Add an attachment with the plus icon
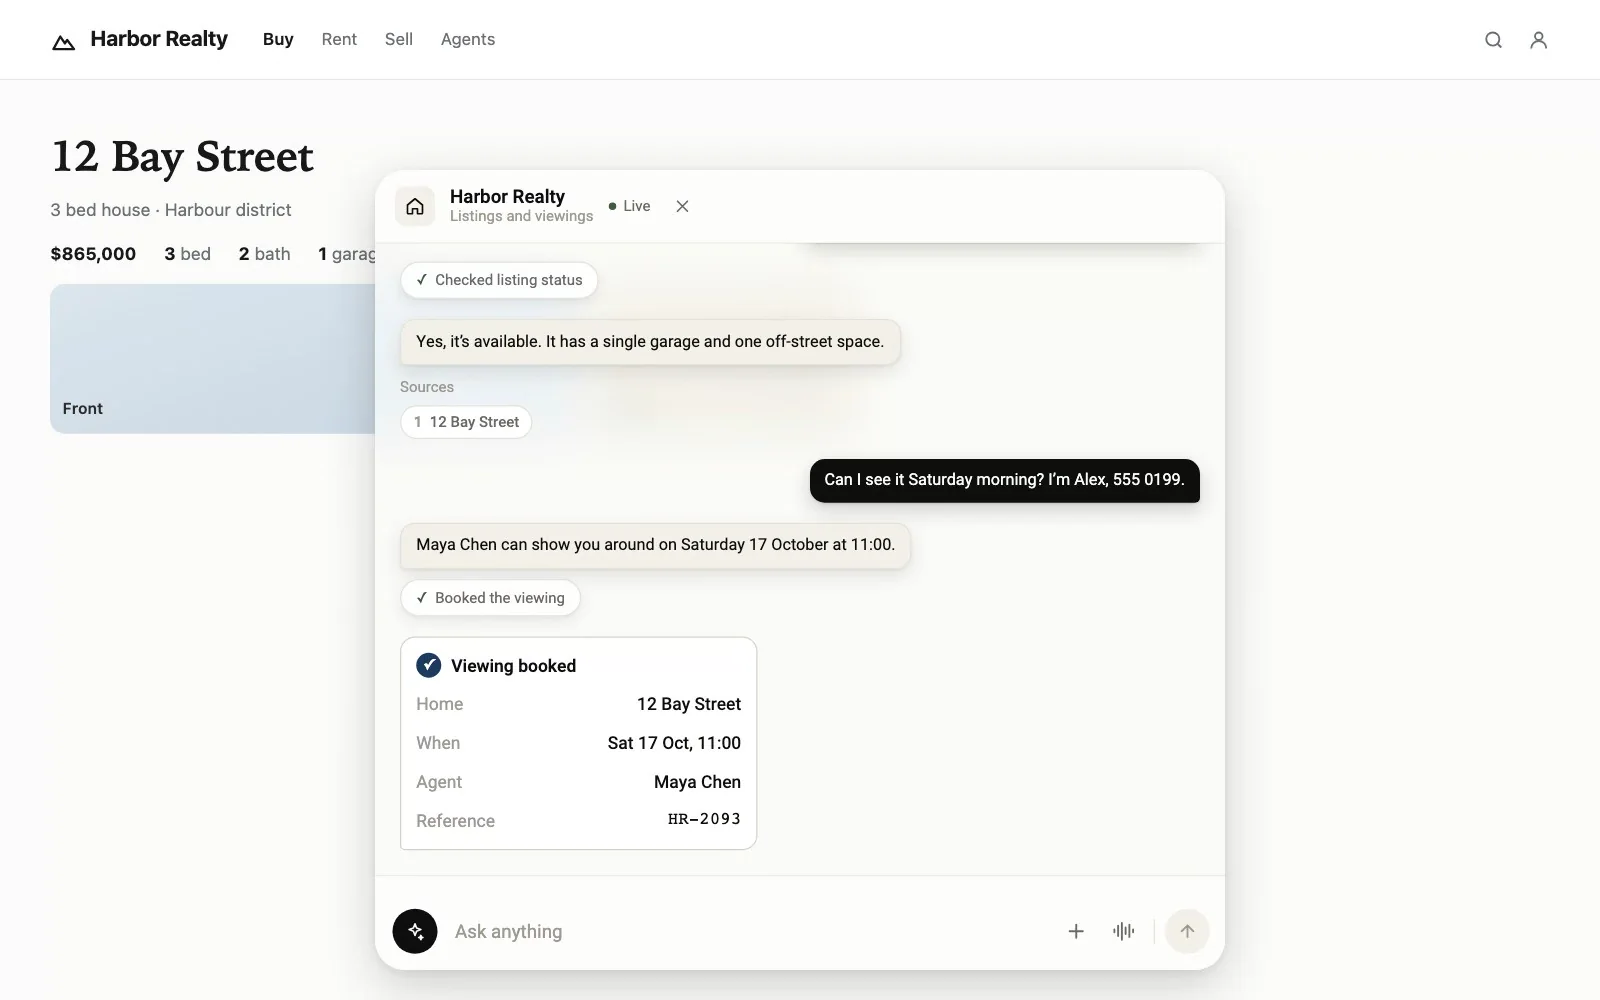Screen dimensions: 1600x1000 pyautogui.click(x=1076, y=931)
